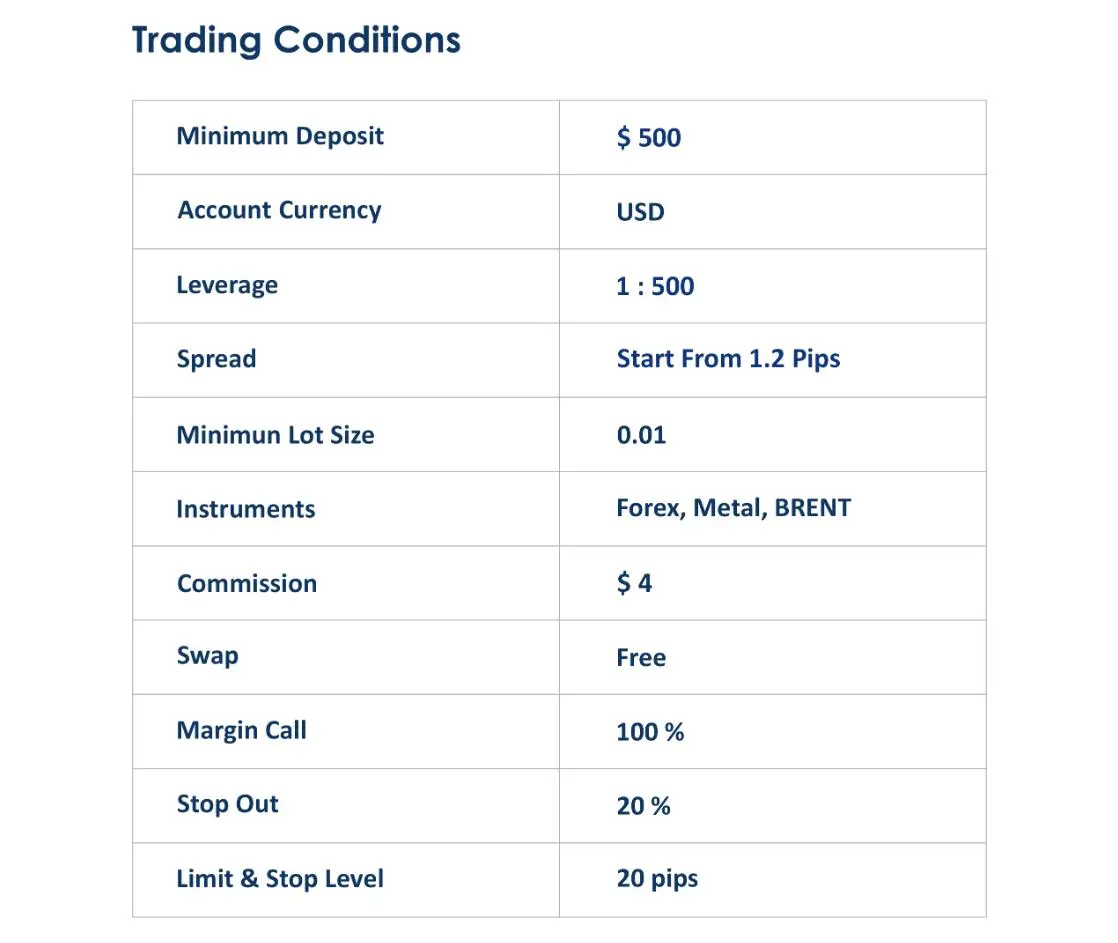Select the Leverage label
Screen dimensions: 1118x943
[227, 286]
